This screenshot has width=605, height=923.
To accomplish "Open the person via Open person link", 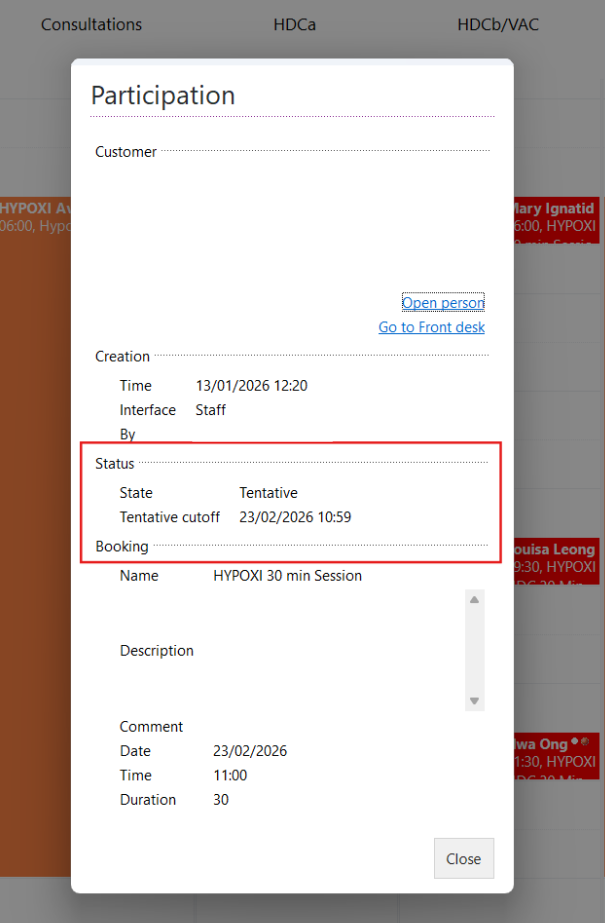I will point(443,302).
